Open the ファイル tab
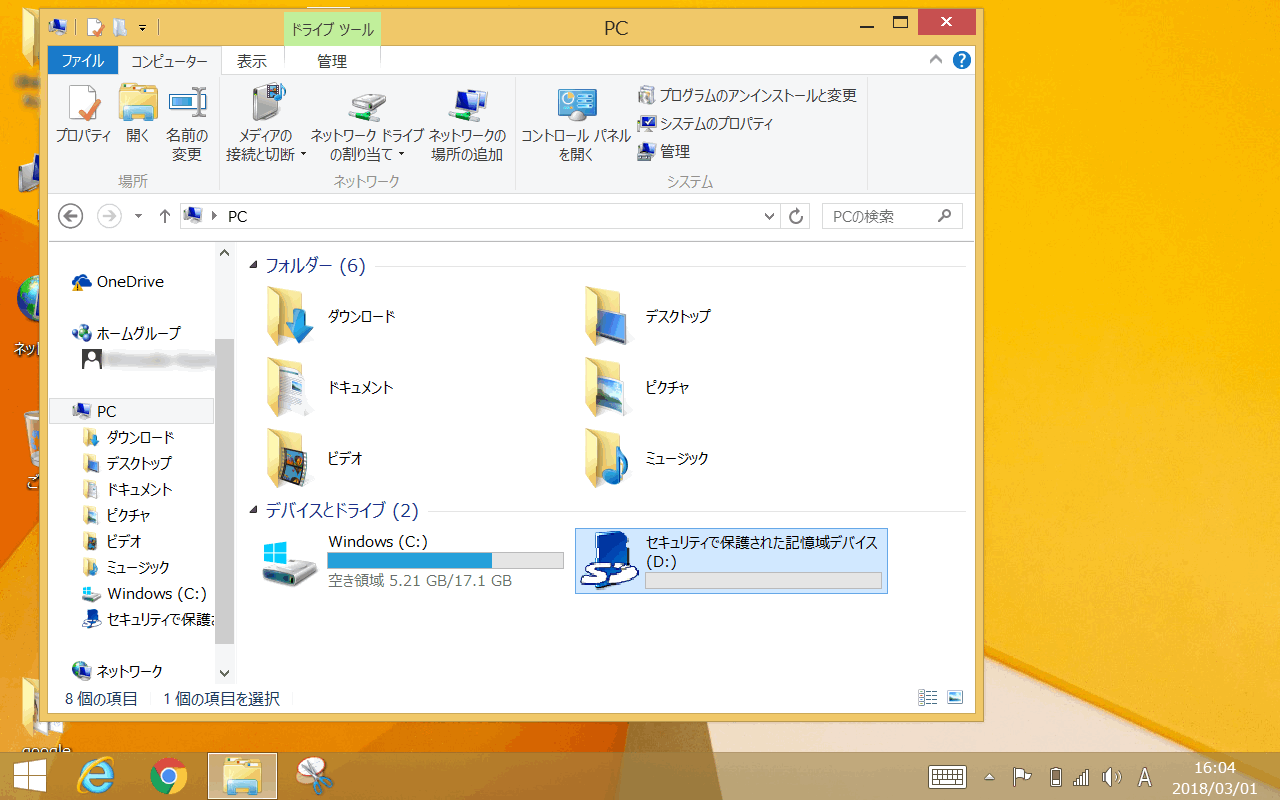The height and width of the screenshot is (800, 1280). point(83,61)
